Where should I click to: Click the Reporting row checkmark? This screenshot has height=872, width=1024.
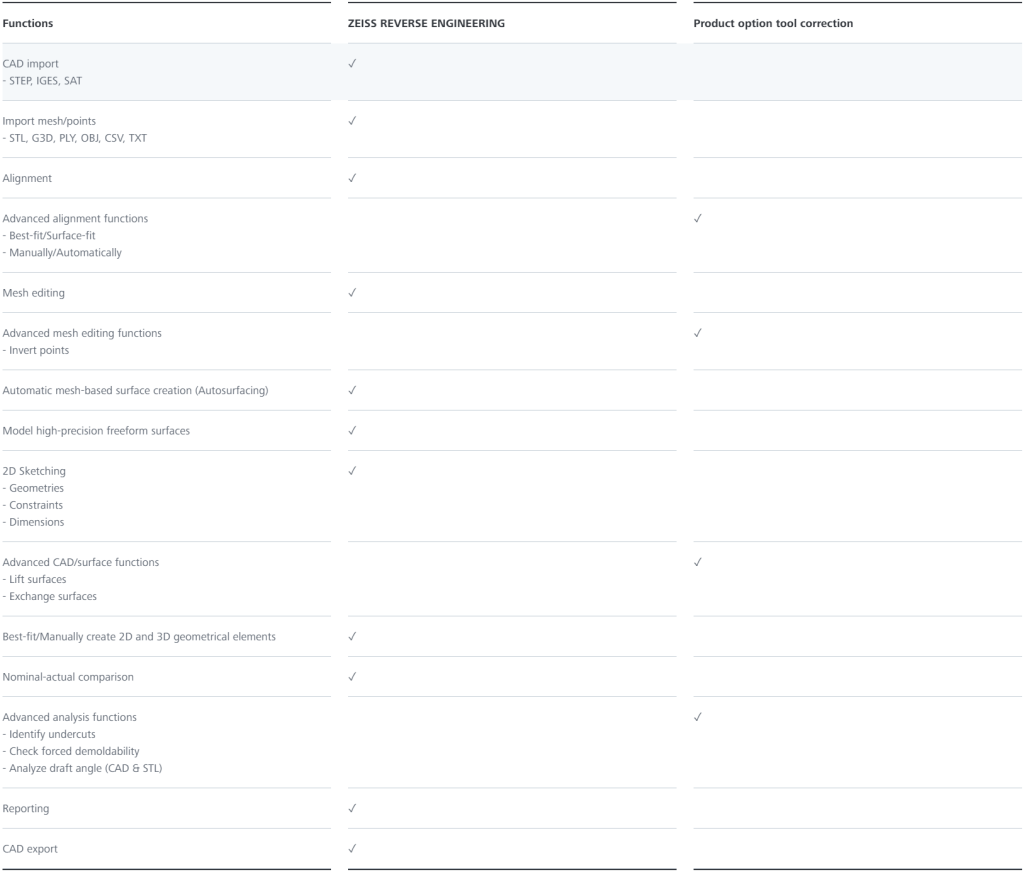[353, 808]
